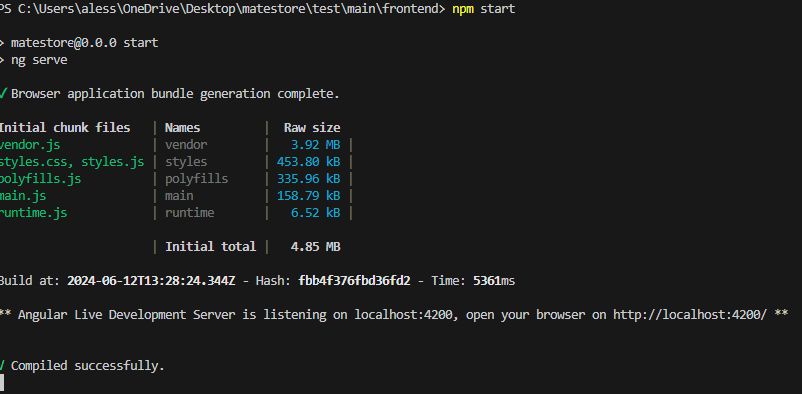Select the vendor.js file name
Screen dimensions: 802x394
coord(30,145)
